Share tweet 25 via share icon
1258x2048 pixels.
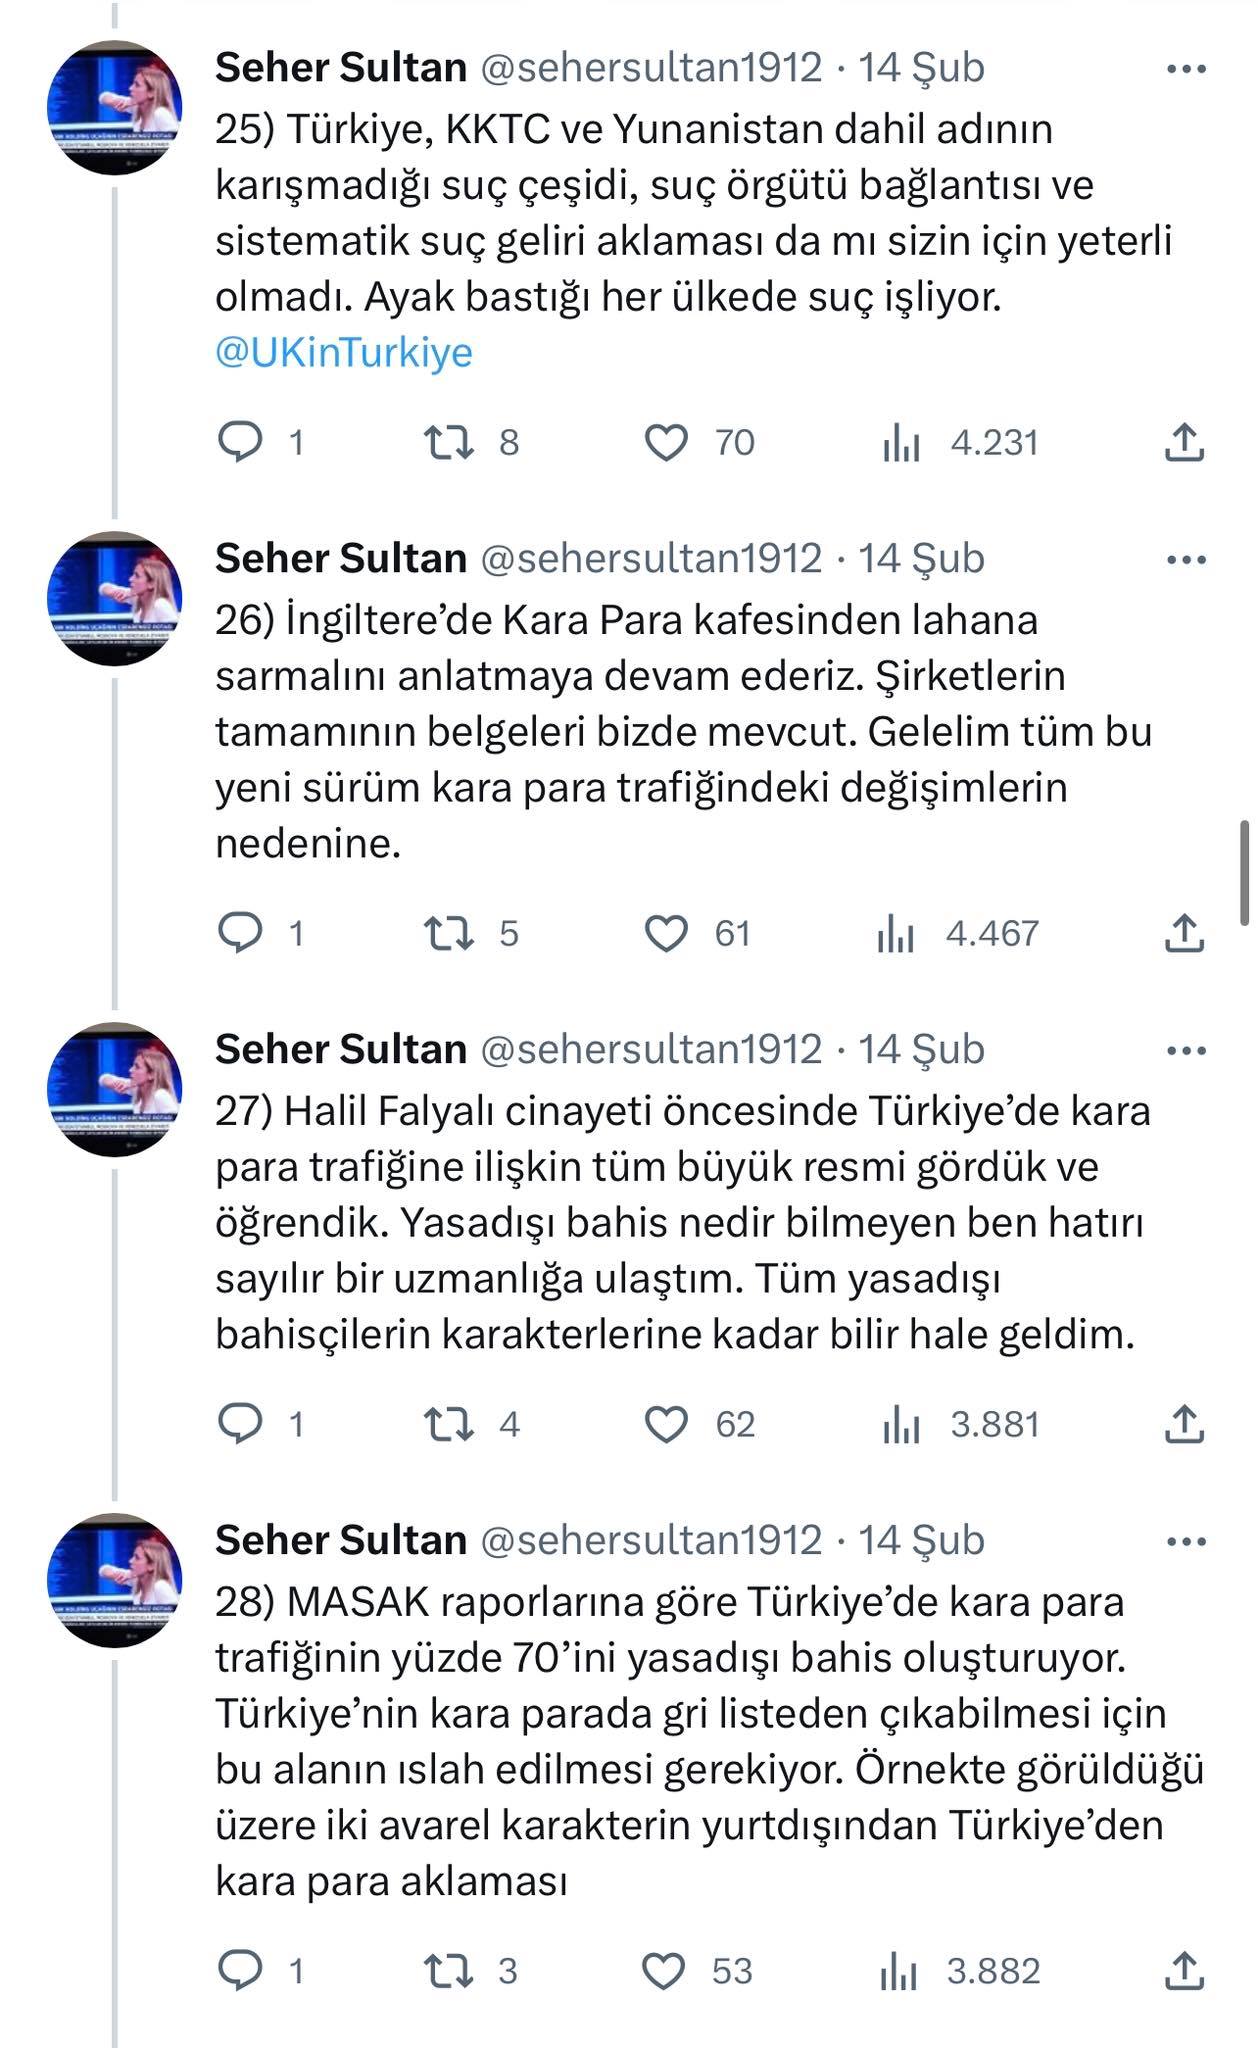coord(1184,442)
